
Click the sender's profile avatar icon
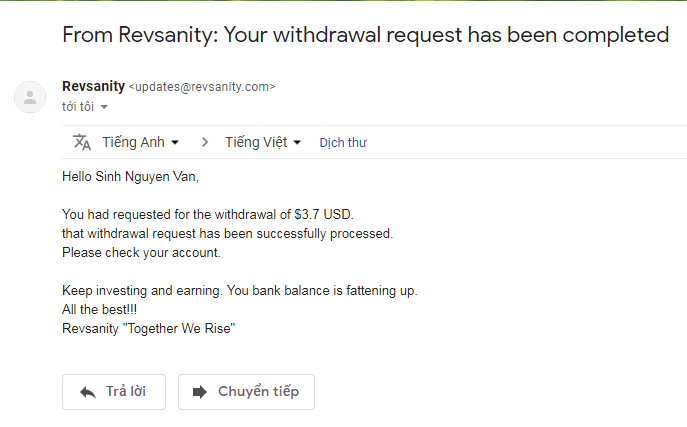tap(30, 96)
